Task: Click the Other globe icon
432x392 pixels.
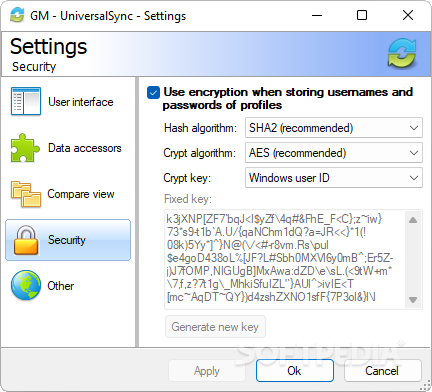Action: point(26,286)
